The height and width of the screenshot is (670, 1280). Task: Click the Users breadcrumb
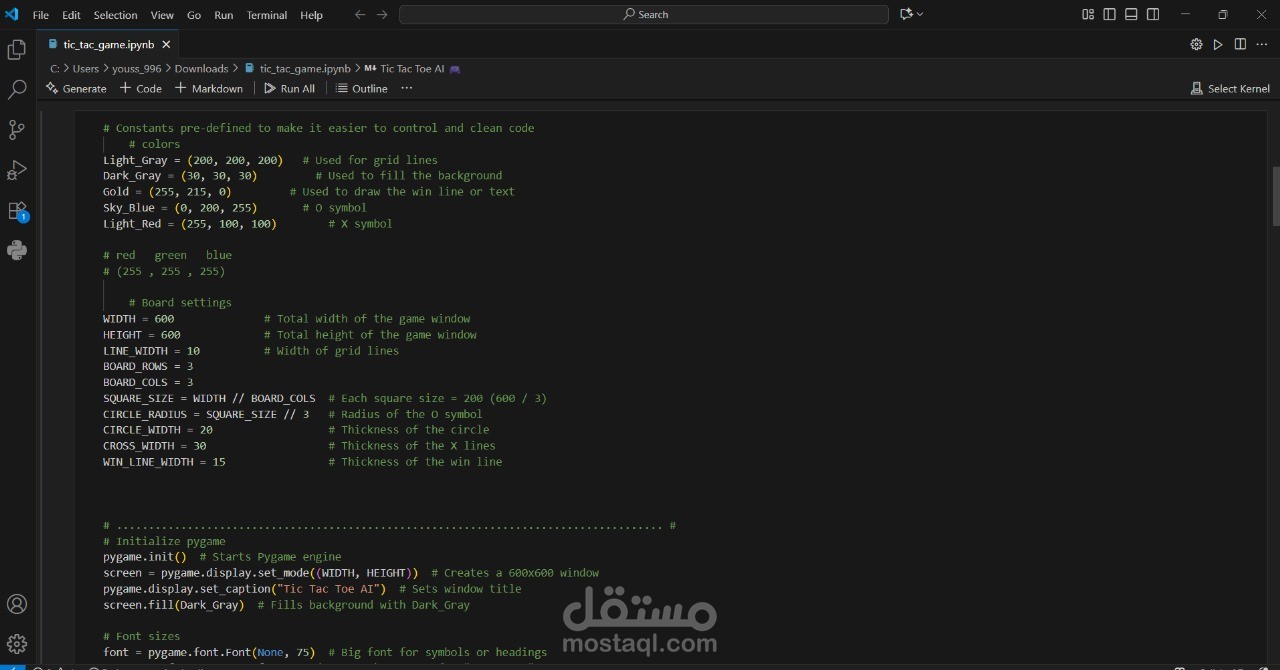pos(86,69)
